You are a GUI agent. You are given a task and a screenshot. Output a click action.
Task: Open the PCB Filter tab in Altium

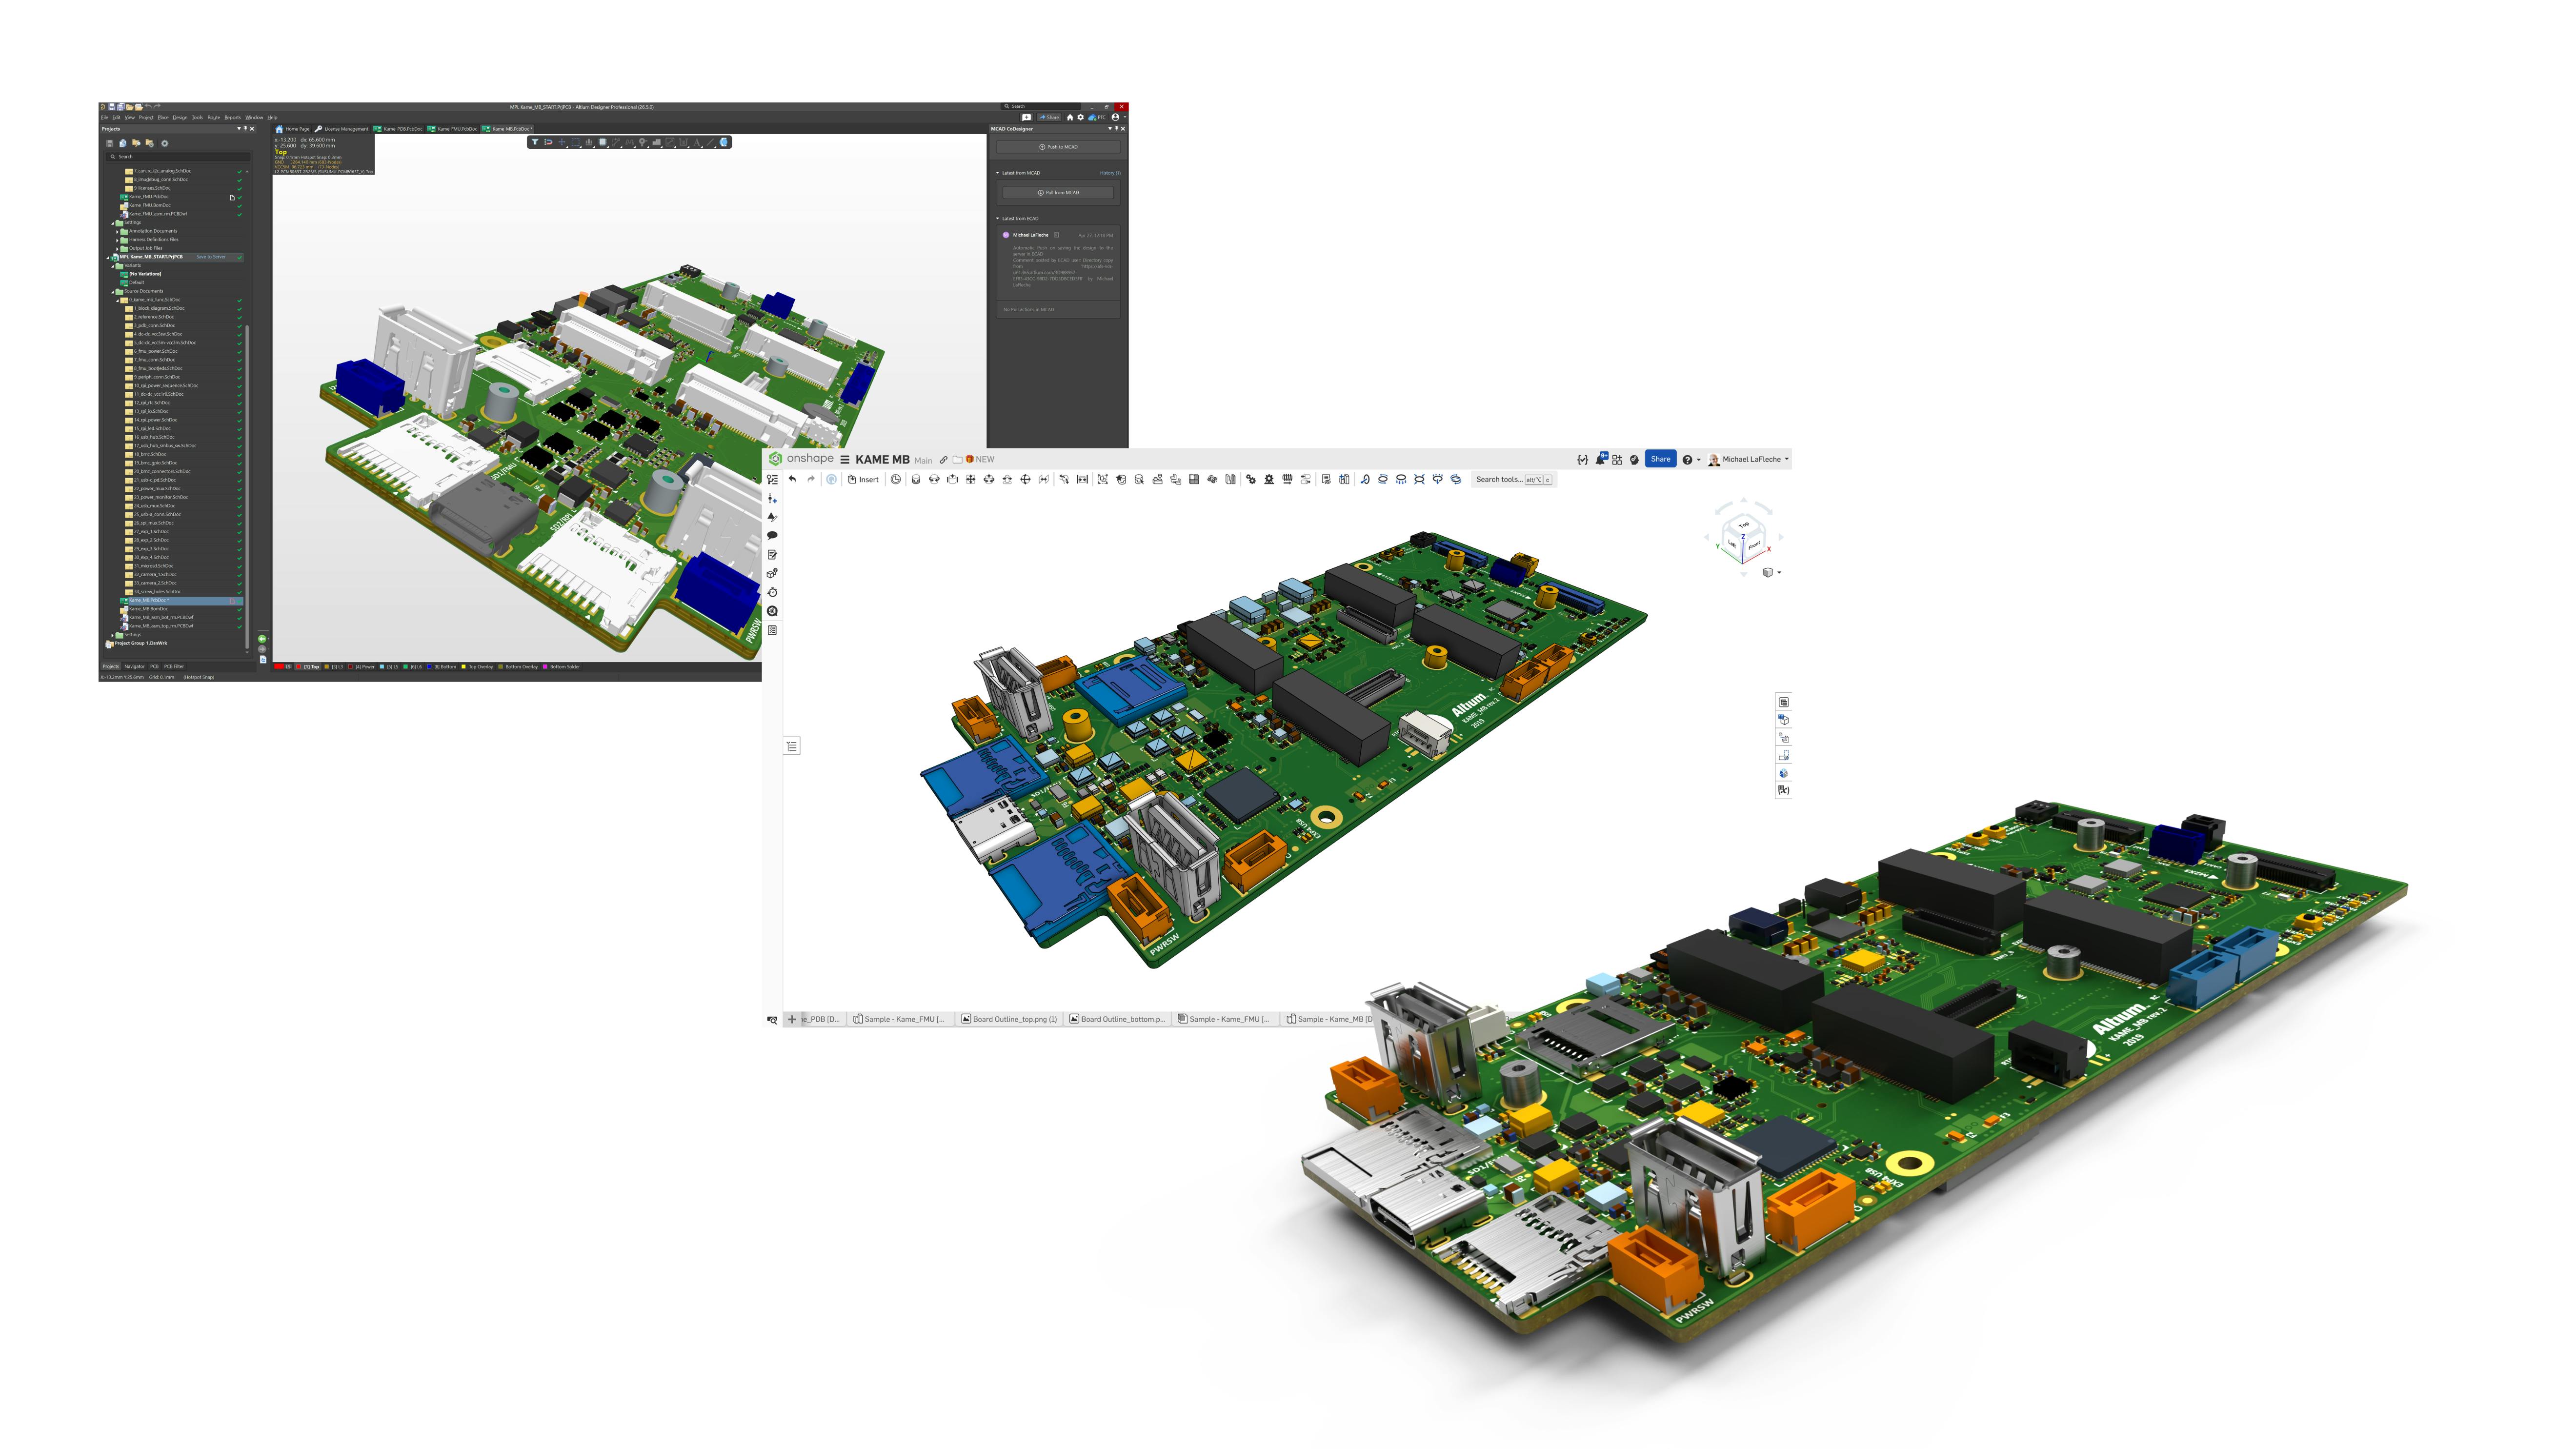tap(174, 666)
